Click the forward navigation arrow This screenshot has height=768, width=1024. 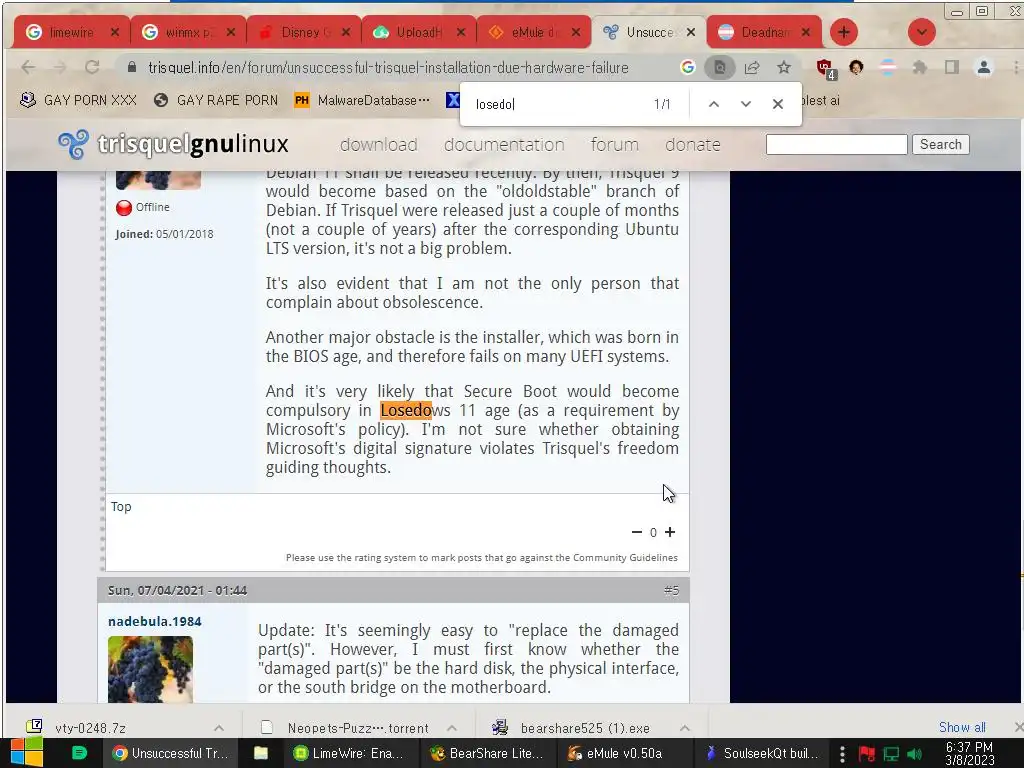click(60, 67)
